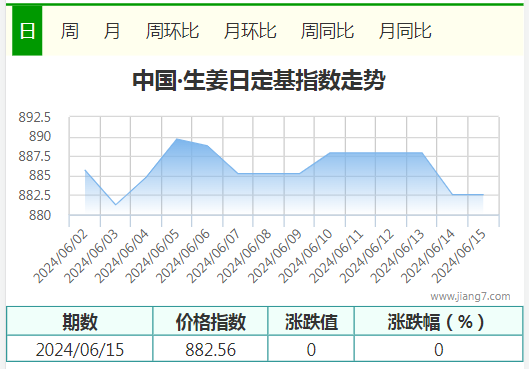Switch to the 周 weekly tab
The width and height of the screenshot is (529, 369).
click(x=70, y=31)
